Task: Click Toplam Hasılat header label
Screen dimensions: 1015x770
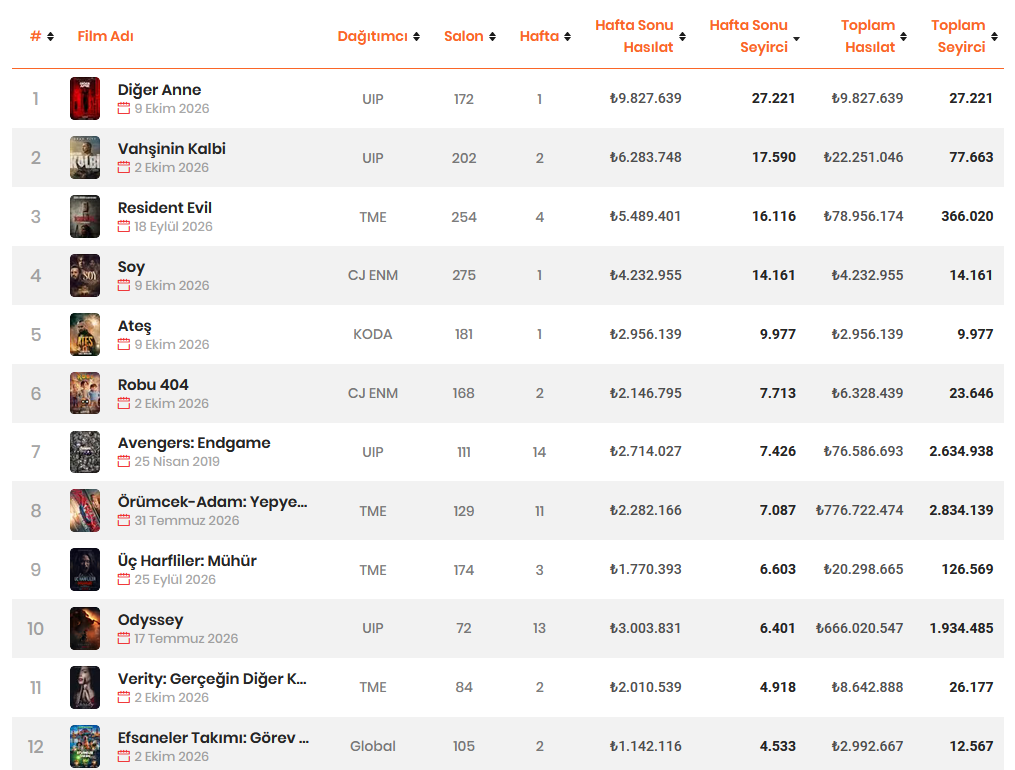Action: 868,36
